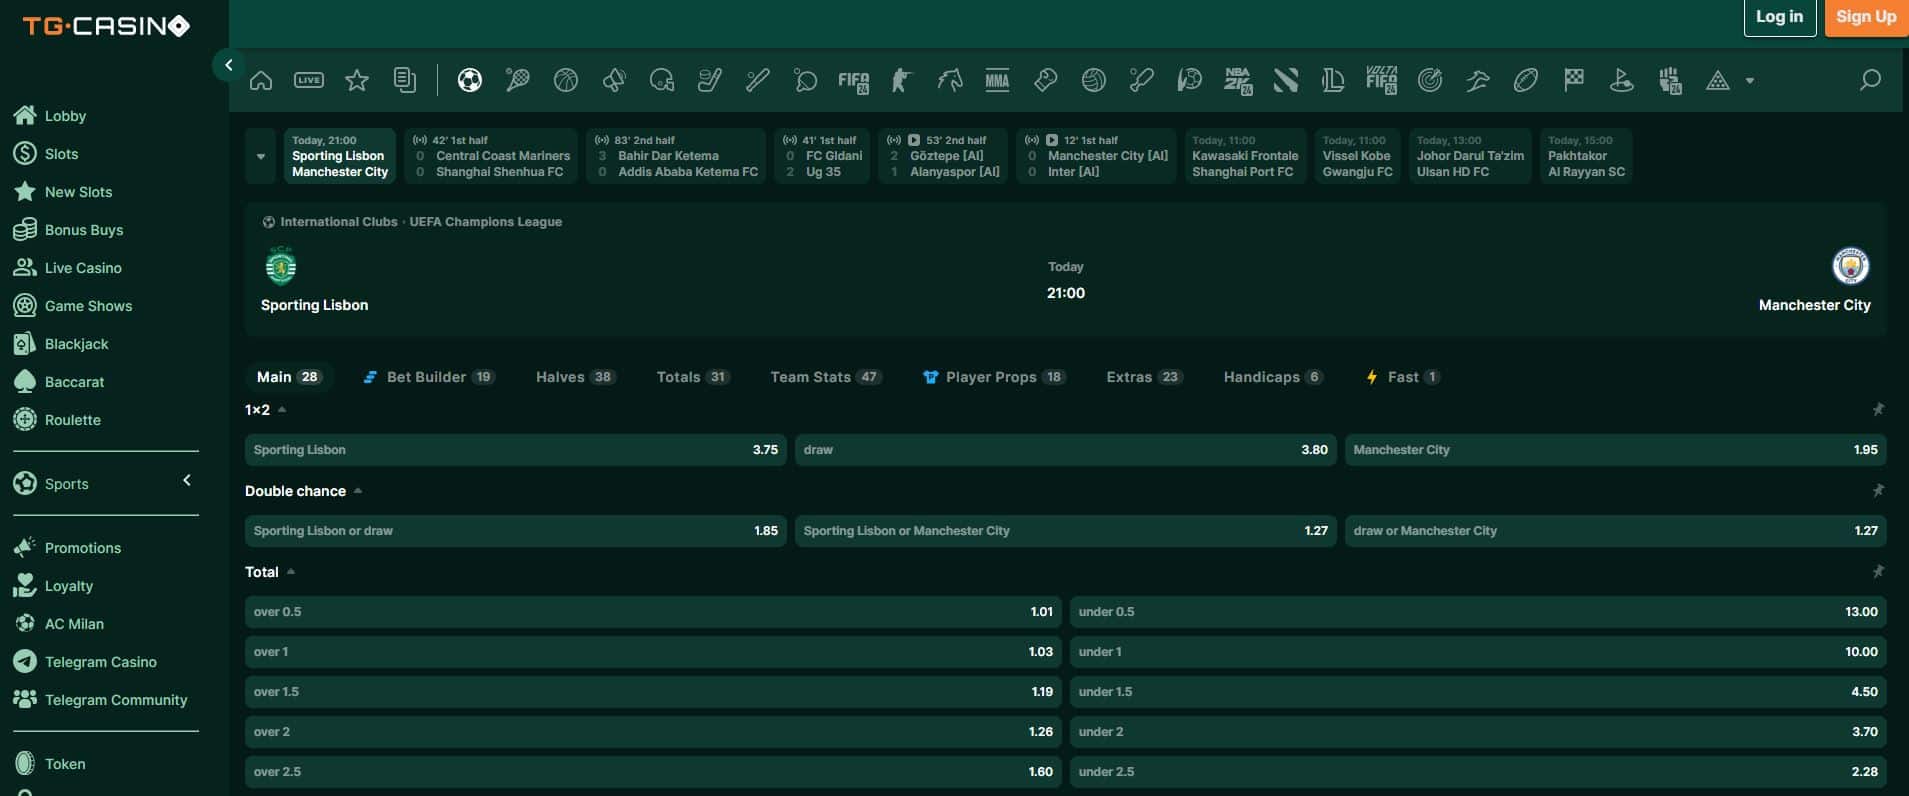This screenshot has height=796, width=1909.
Task: Switch to the Player Props tab
Action: pos(993,377)
